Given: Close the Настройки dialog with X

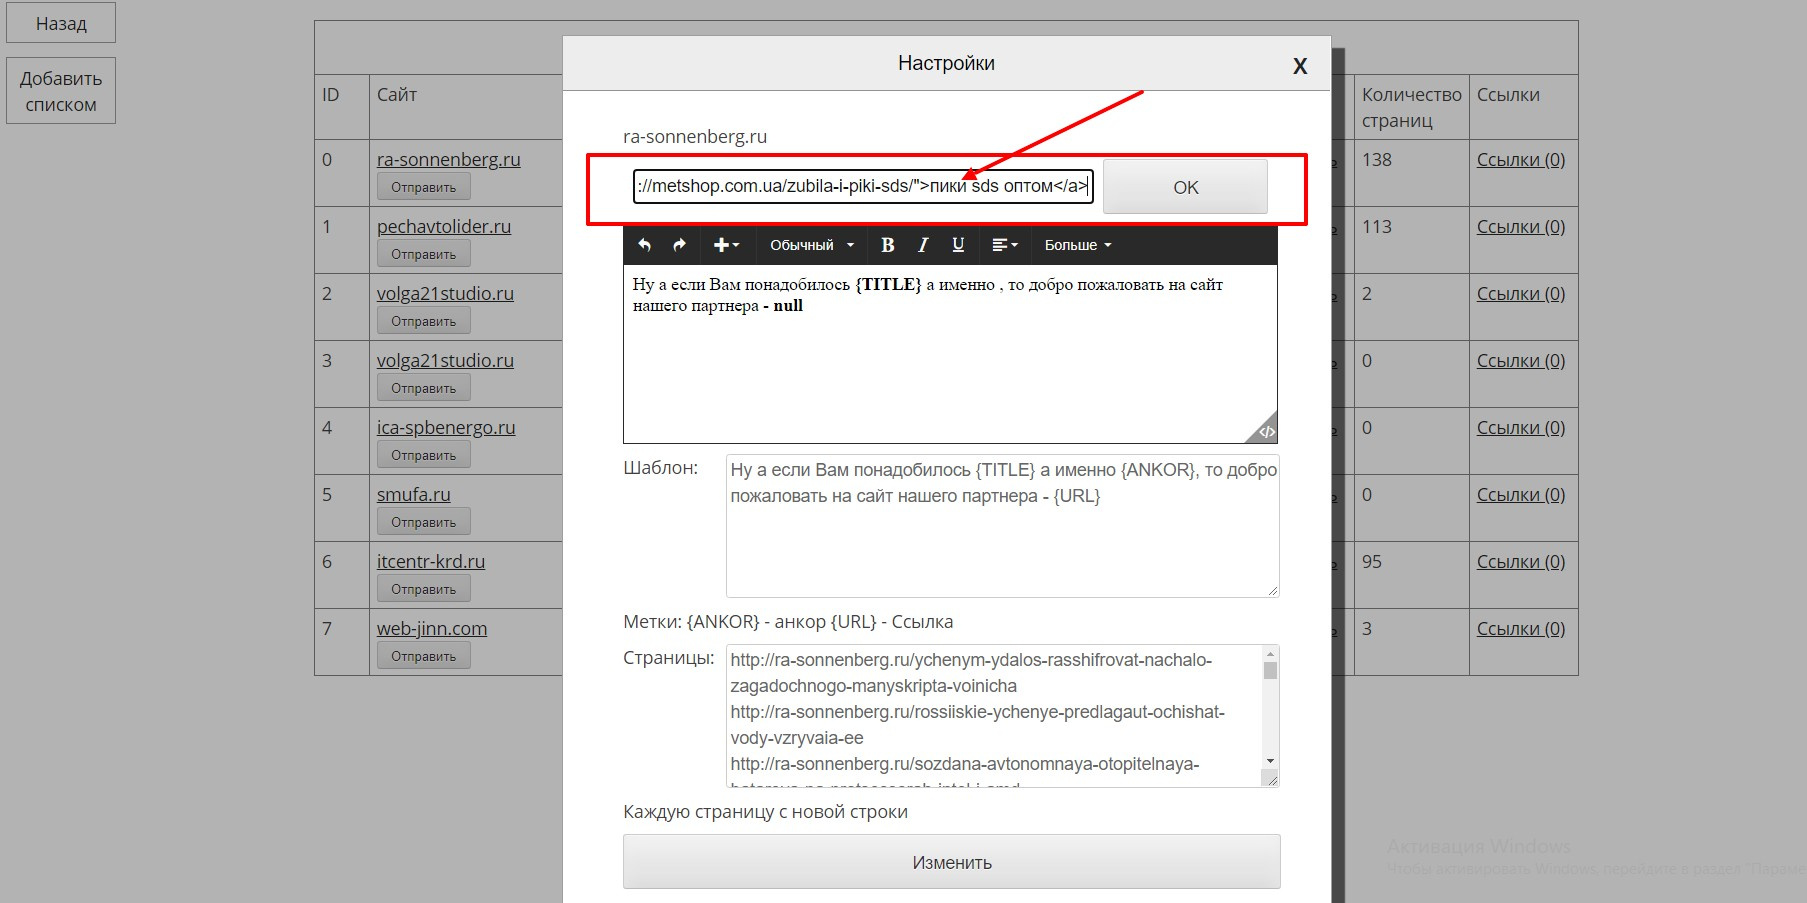Looking at the screenshot, I should point(1300,66).
